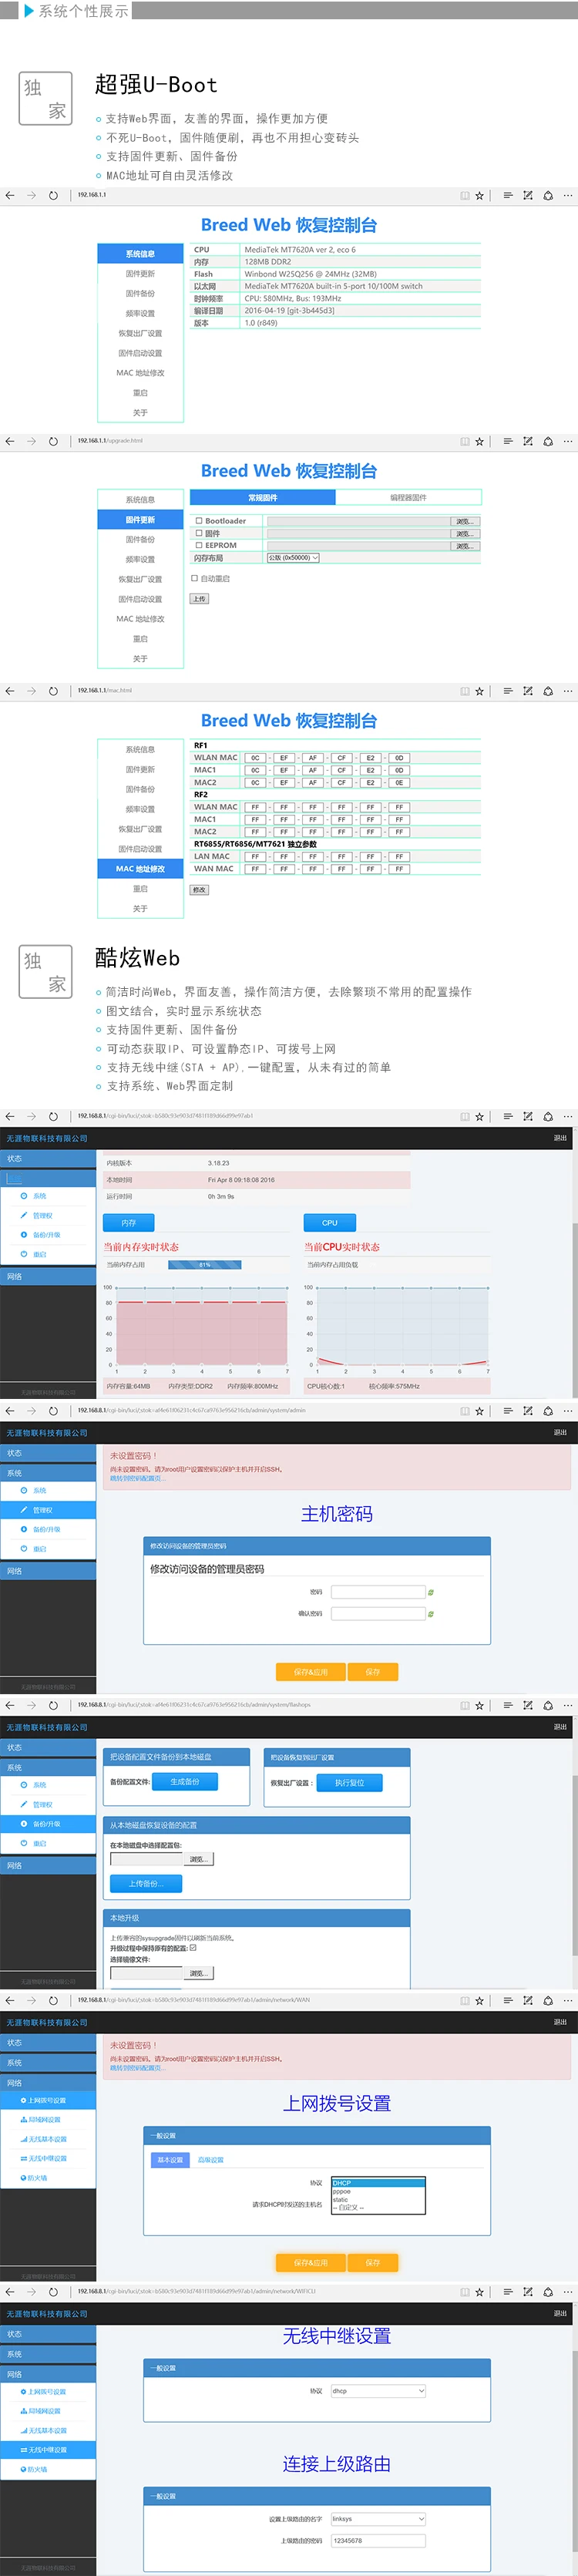Open the 内存布局 flash layout dropdown

point(292,558)
